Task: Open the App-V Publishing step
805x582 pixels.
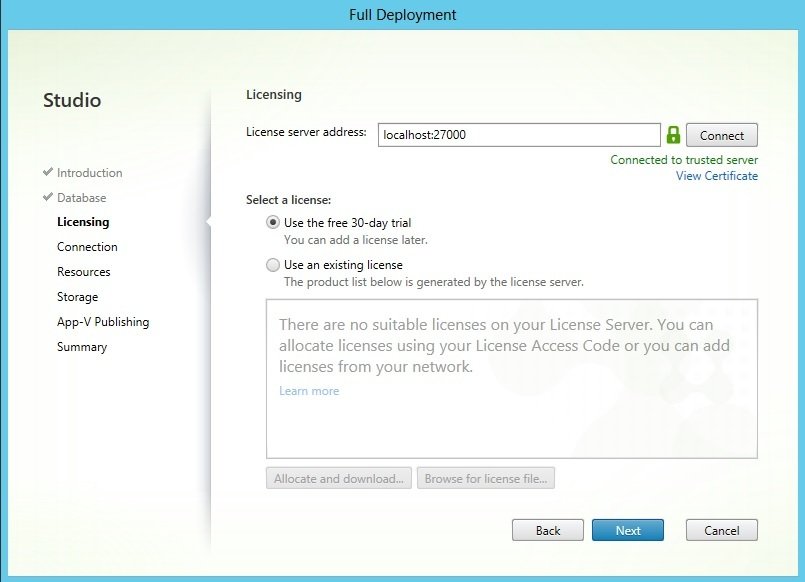Action: (103, 322)
